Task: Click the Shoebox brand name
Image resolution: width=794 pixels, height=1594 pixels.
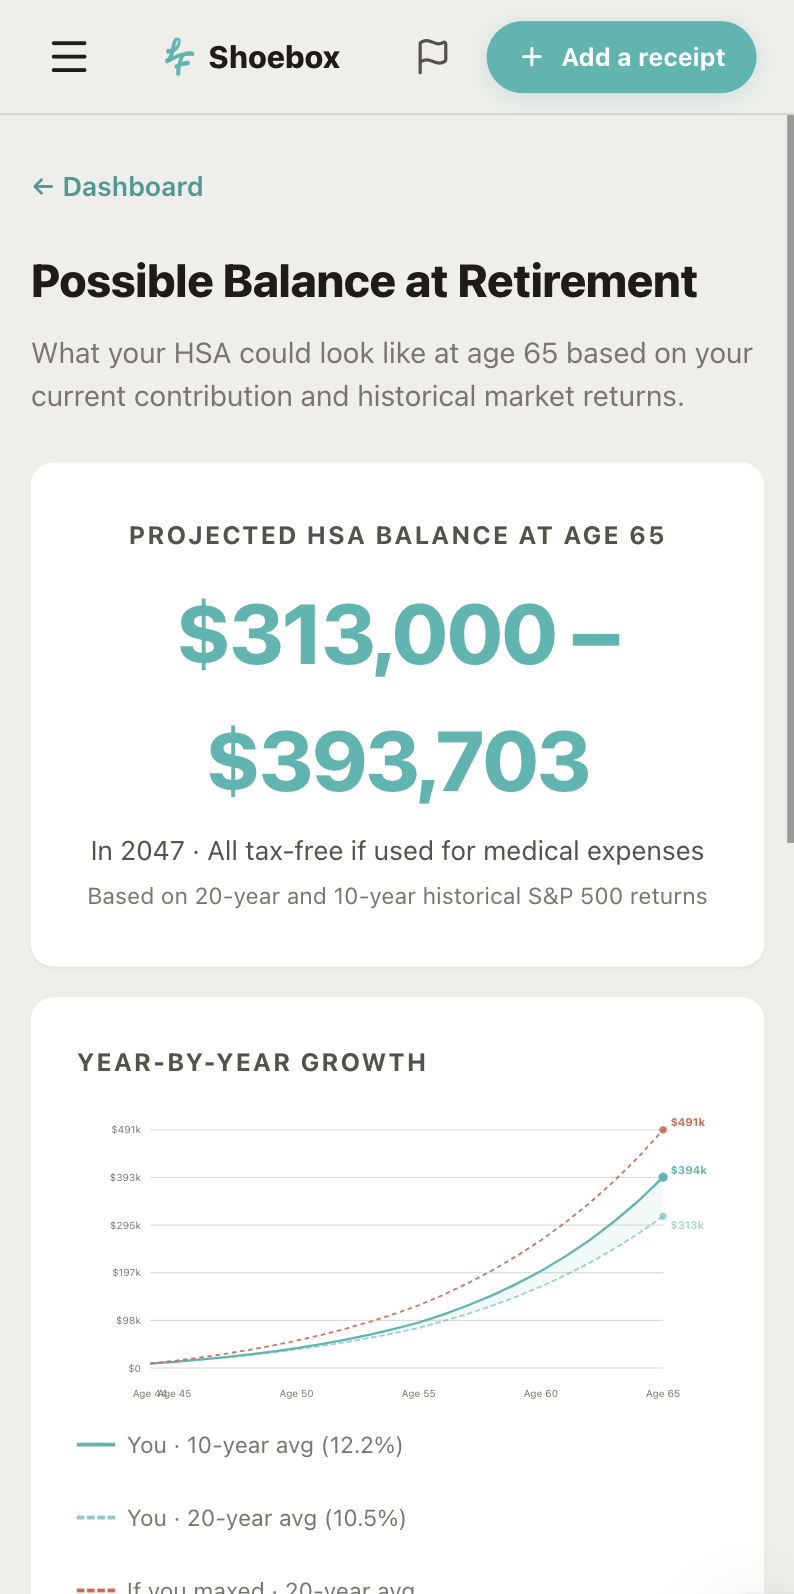Action: (x=274, y=57)
